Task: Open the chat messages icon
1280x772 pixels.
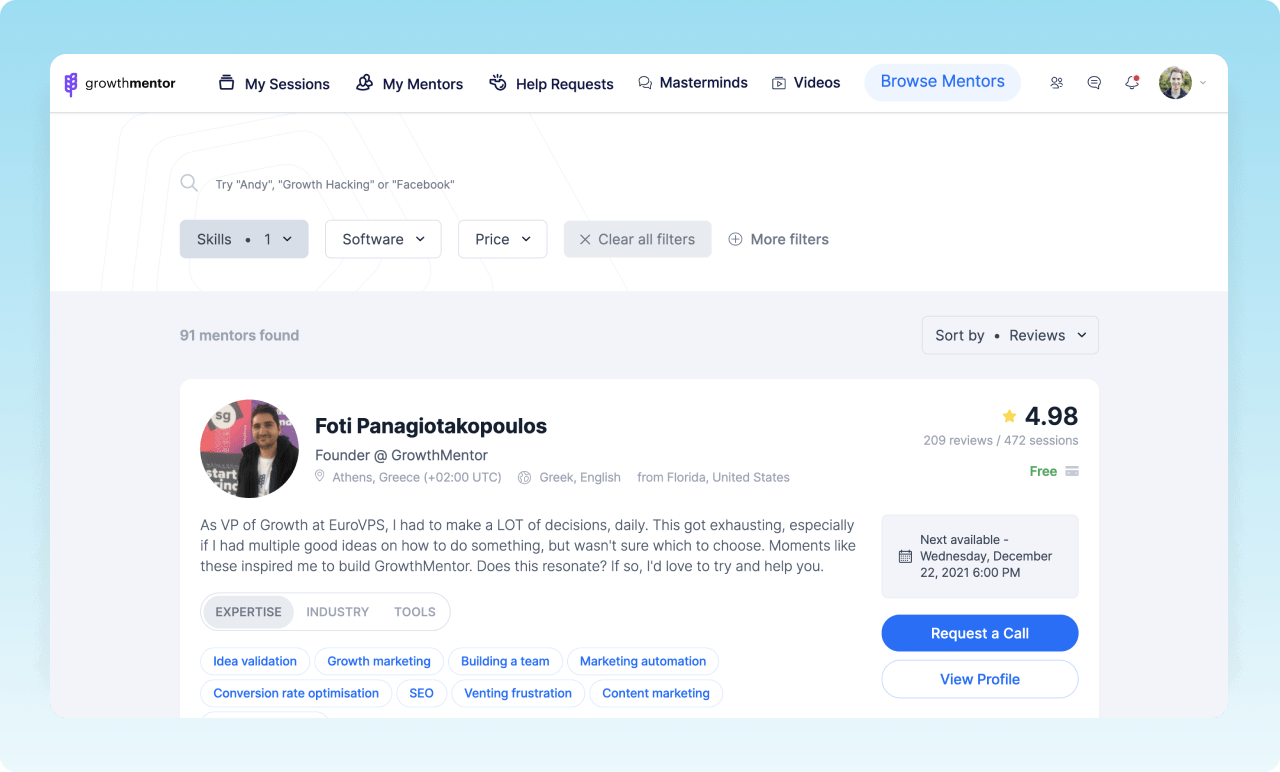Action: tap(1094, 83)
